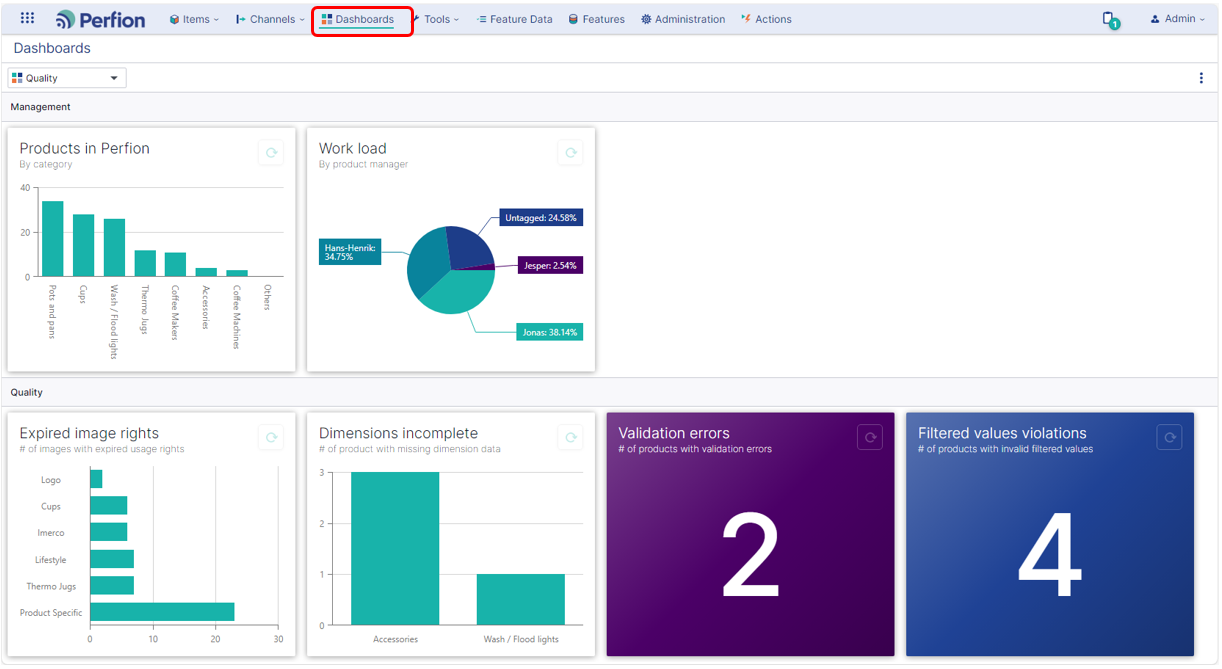Refresh the Work load chart
Screen dimensions: 1222x669
pyautogui.click(x=570, y=153)
